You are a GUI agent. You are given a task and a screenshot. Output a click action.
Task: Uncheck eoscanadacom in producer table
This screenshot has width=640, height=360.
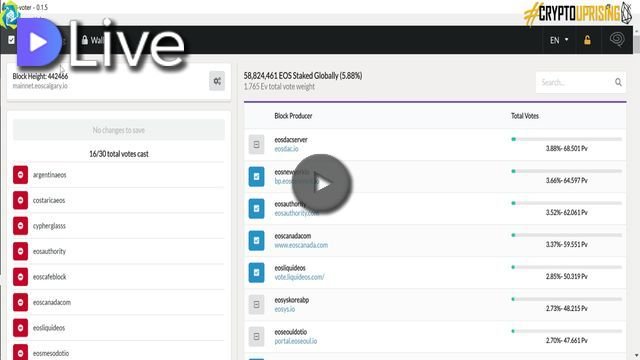point(256,240)
